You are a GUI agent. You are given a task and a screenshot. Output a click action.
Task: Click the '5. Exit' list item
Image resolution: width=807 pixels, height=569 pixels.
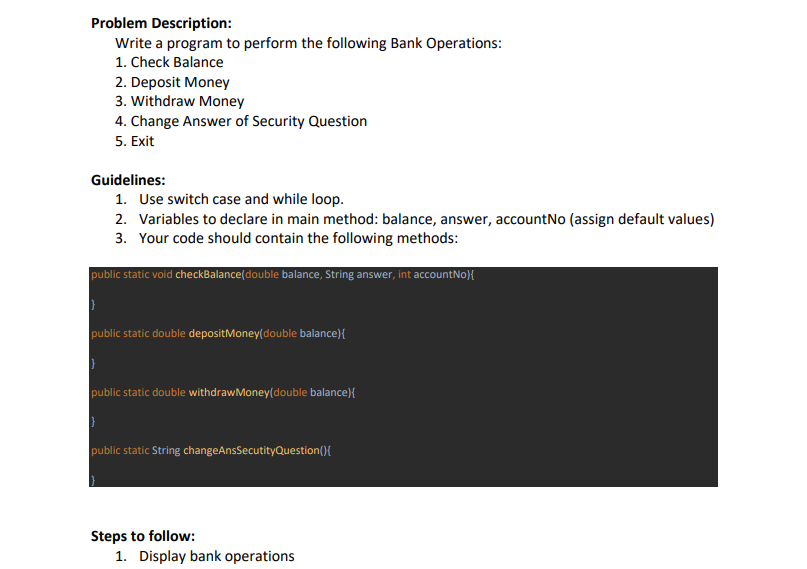point(134,141)
